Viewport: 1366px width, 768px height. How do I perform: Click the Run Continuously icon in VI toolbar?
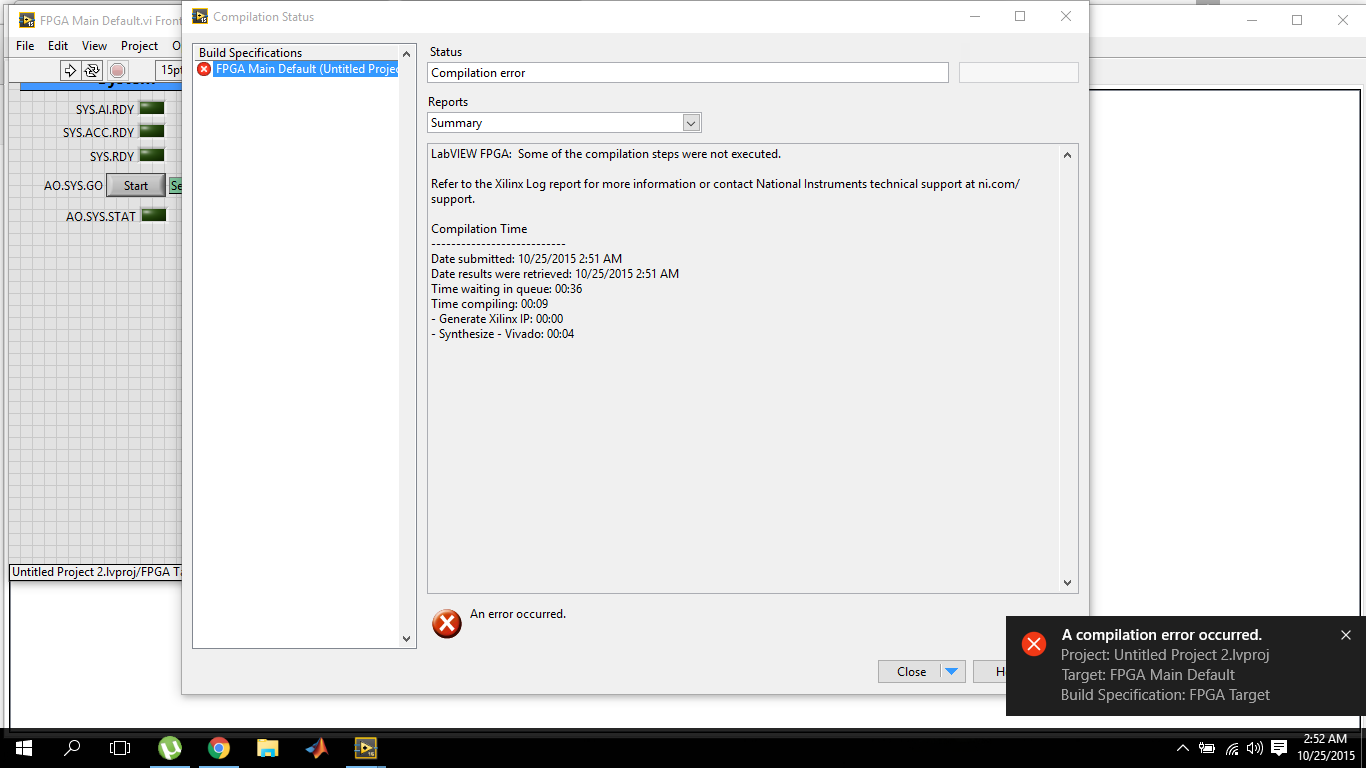point(92,70)
